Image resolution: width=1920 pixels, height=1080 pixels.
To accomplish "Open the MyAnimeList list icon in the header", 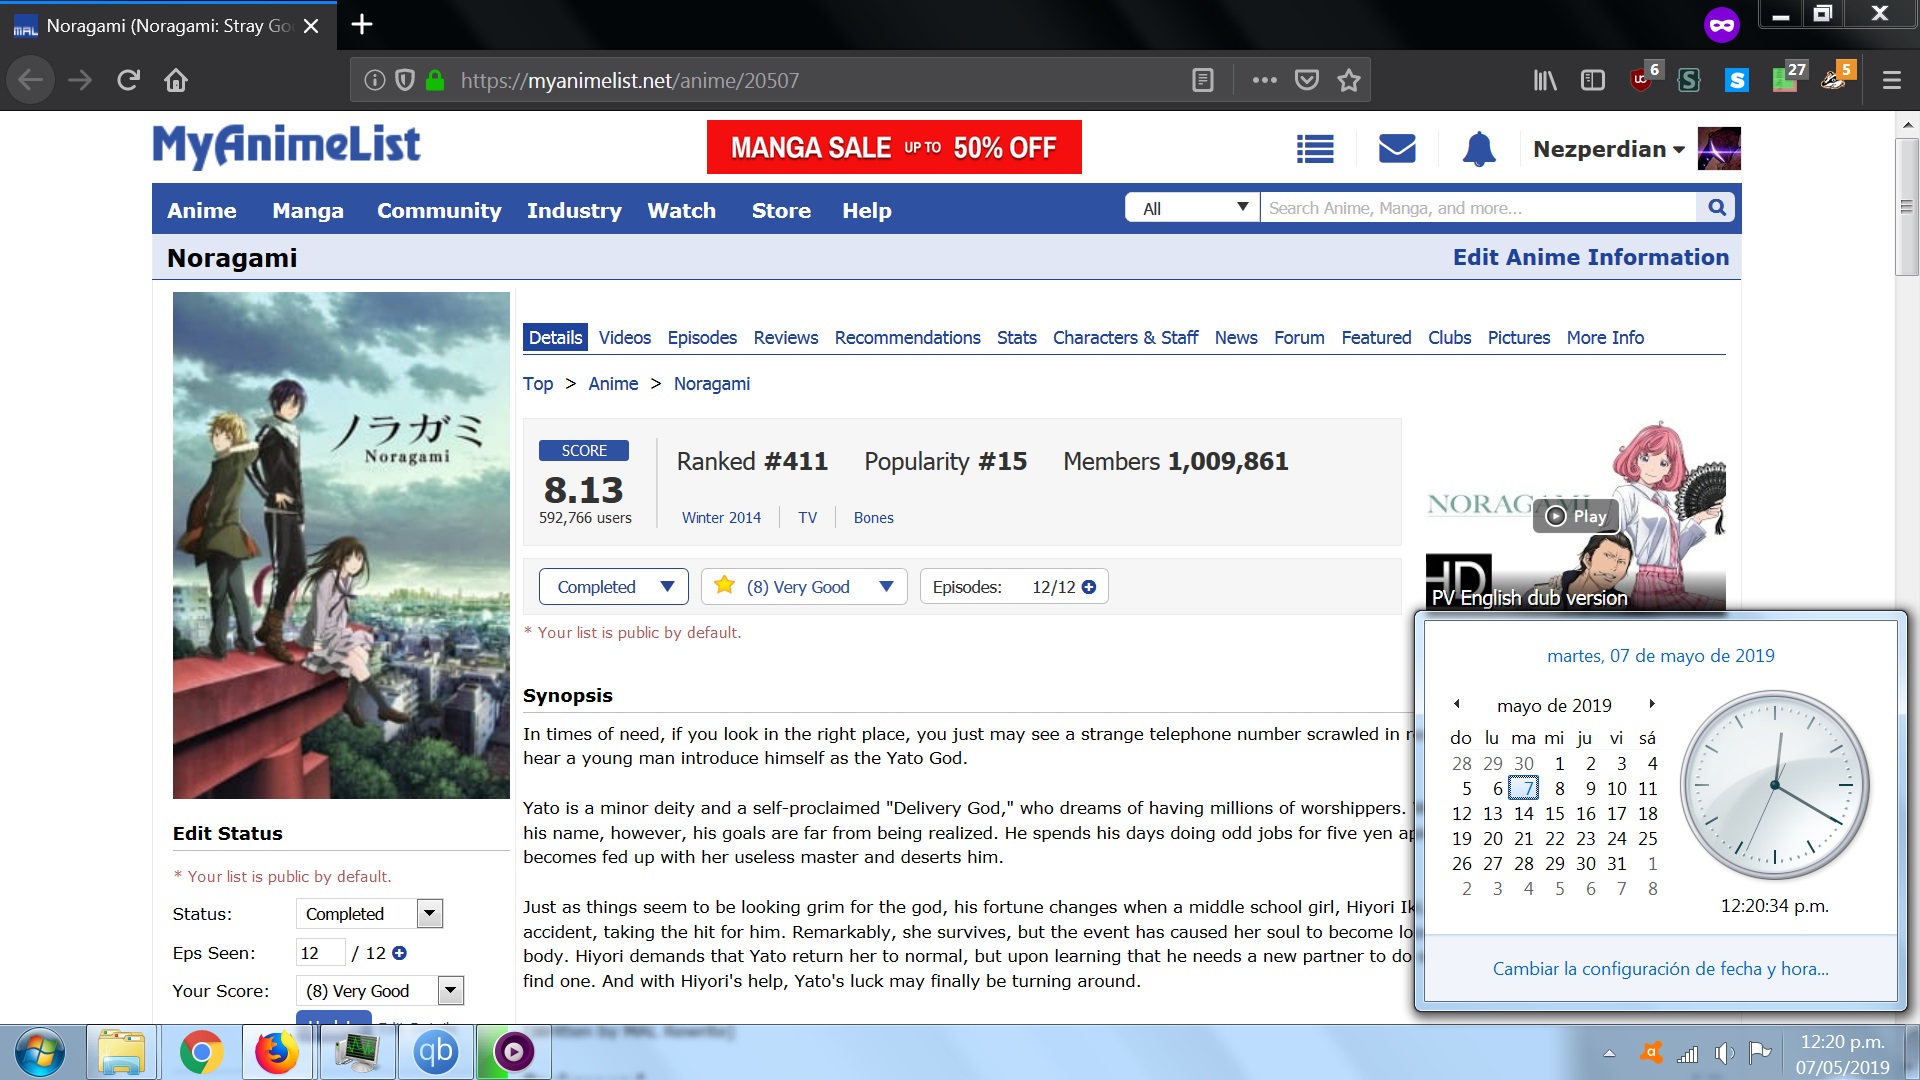I will pos(1315,149).
